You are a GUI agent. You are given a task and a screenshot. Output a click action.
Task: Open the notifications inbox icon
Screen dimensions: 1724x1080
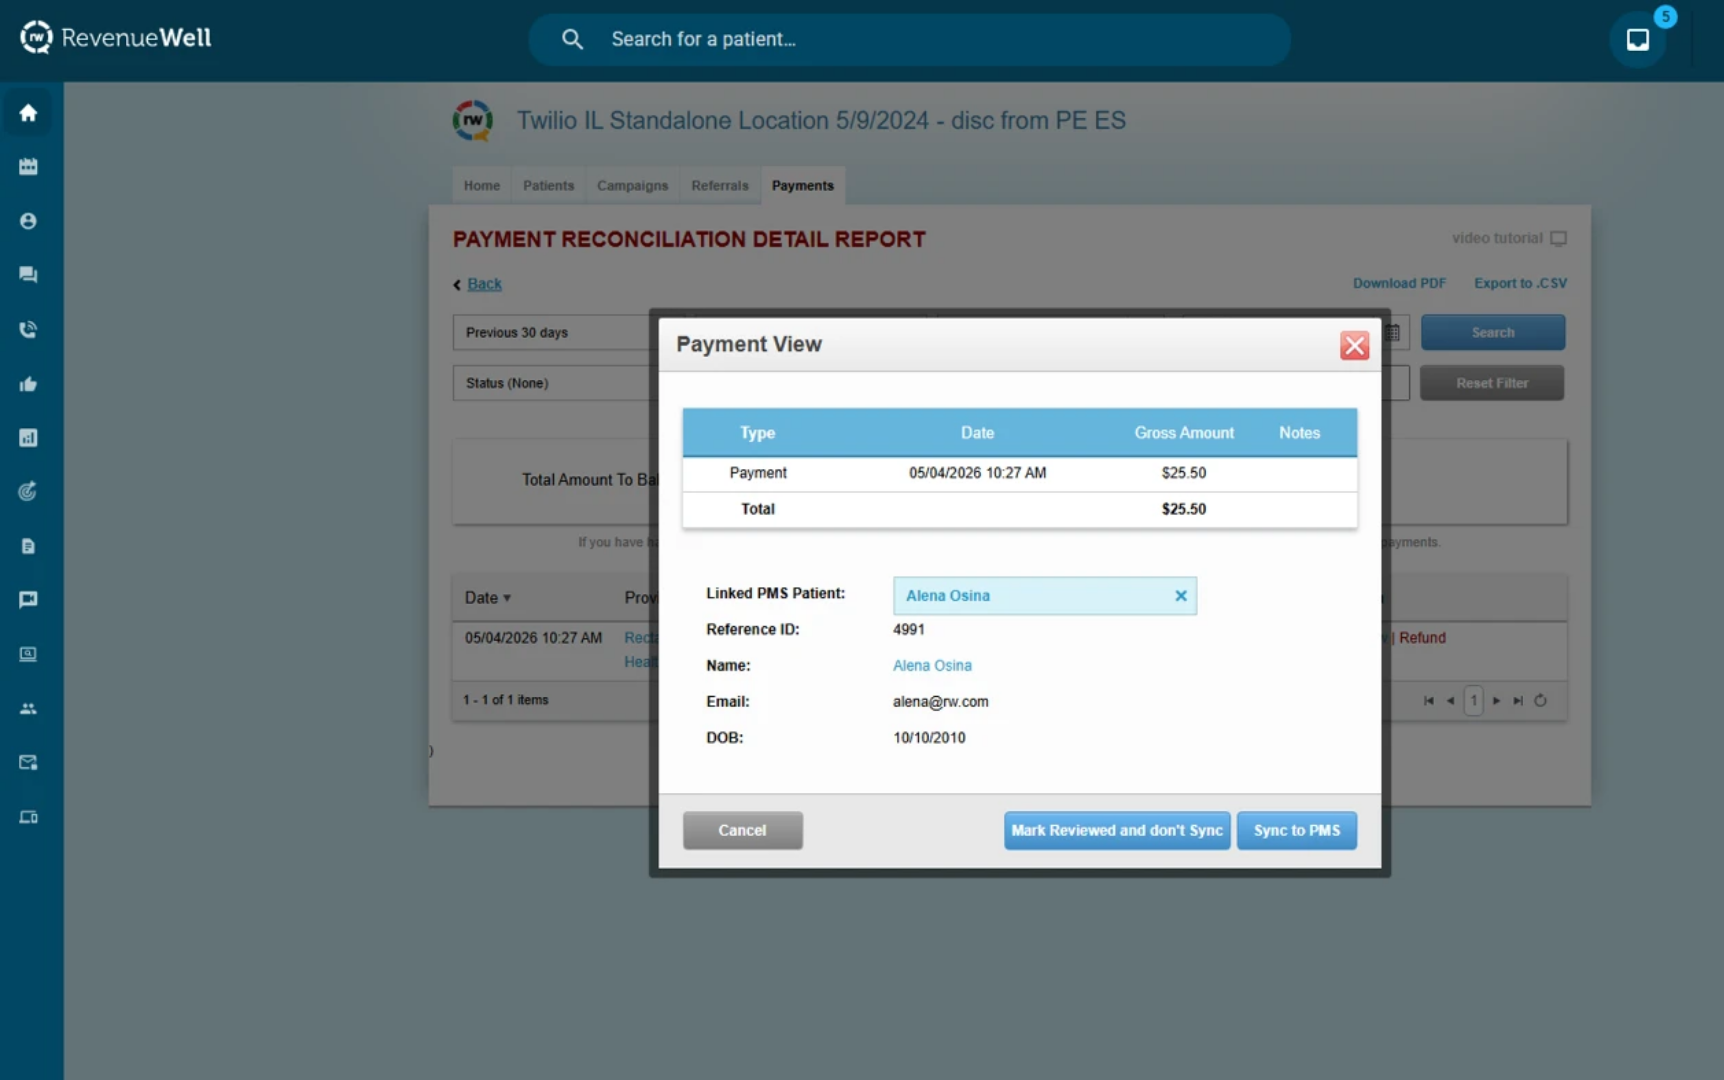click(x=1638, y=39)
